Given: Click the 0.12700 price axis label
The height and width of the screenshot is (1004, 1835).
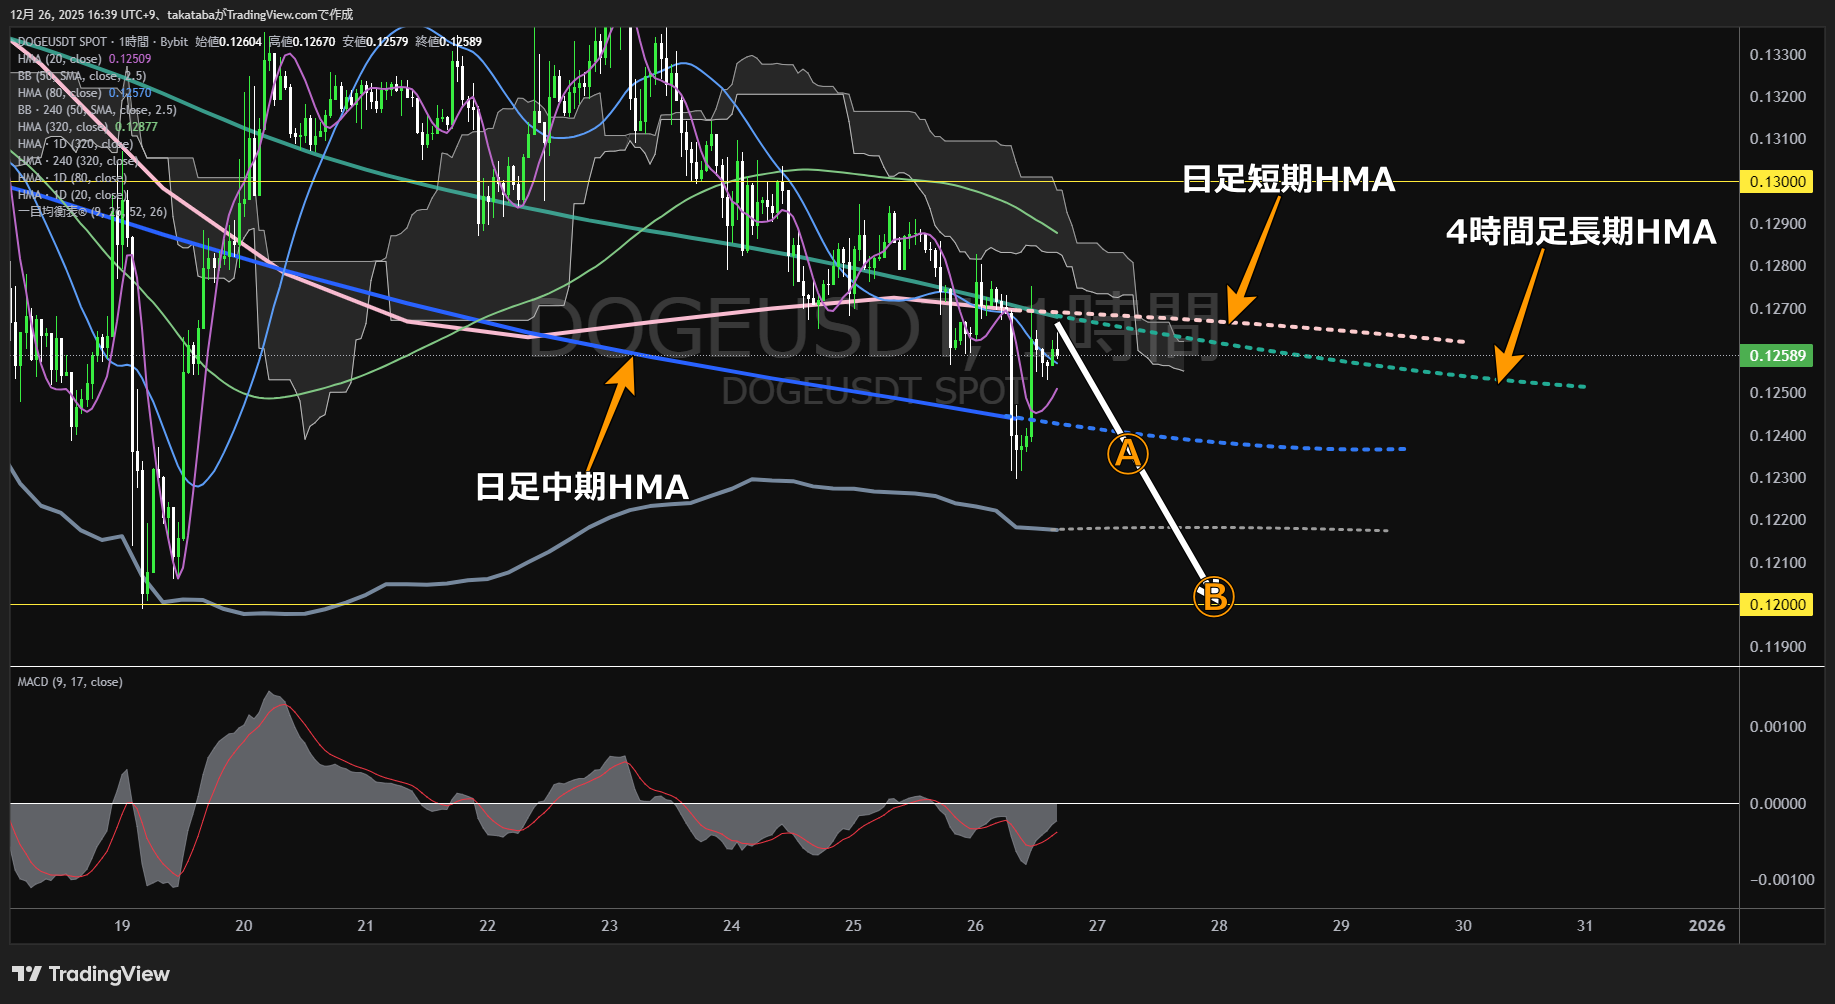Looking at the screenshot, I should 1777,309.
